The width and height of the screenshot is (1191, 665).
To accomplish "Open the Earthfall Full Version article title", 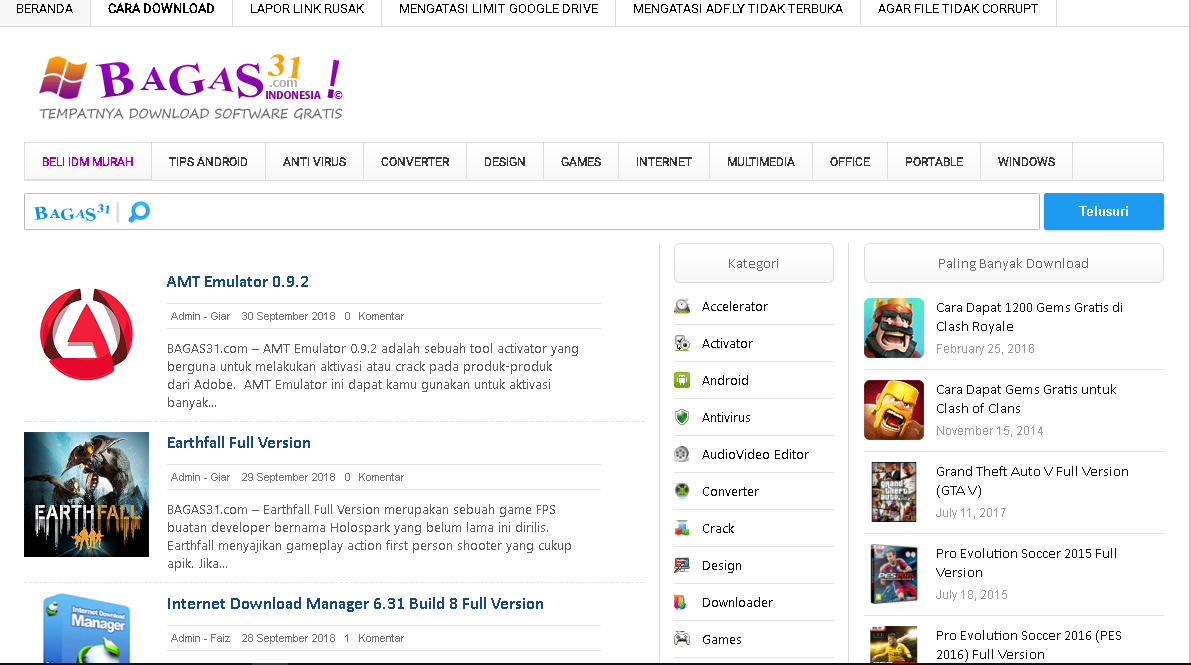I will (239, 443).
